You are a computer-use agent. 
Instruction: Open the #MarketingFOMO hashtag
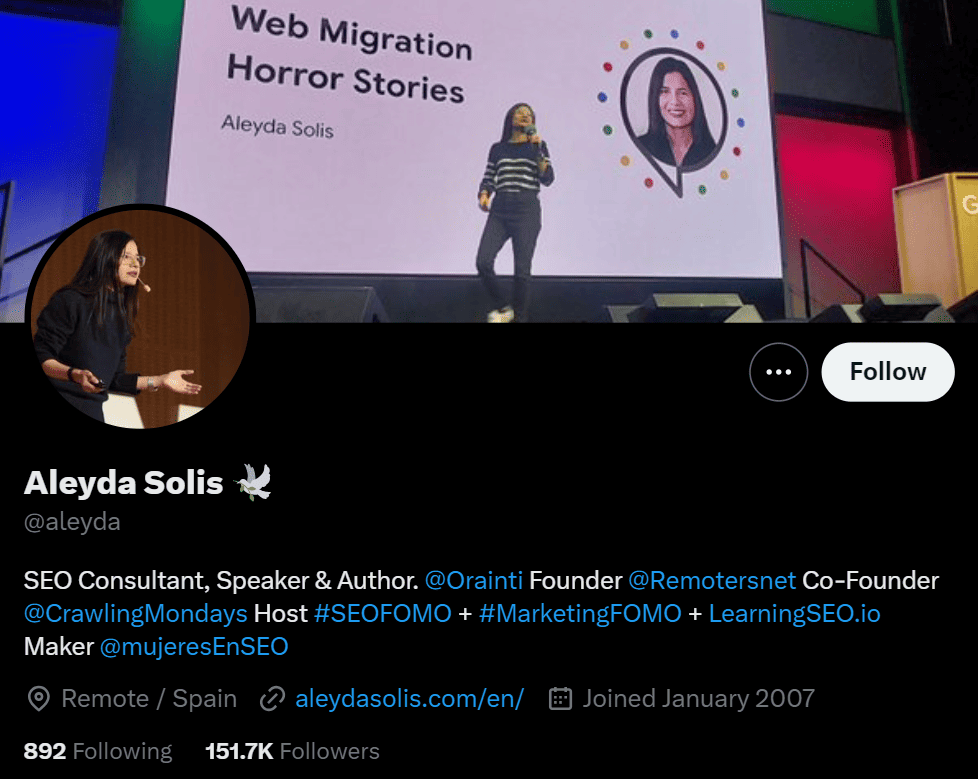coord(580,614)
